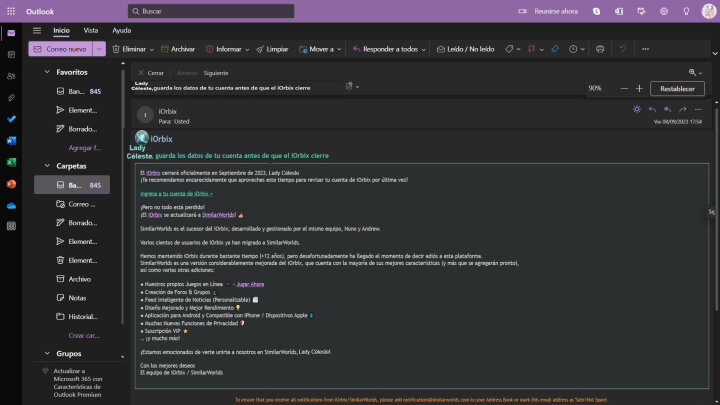Open the Ayuda tab
This screenshot has height=405, width=720.
122,30
